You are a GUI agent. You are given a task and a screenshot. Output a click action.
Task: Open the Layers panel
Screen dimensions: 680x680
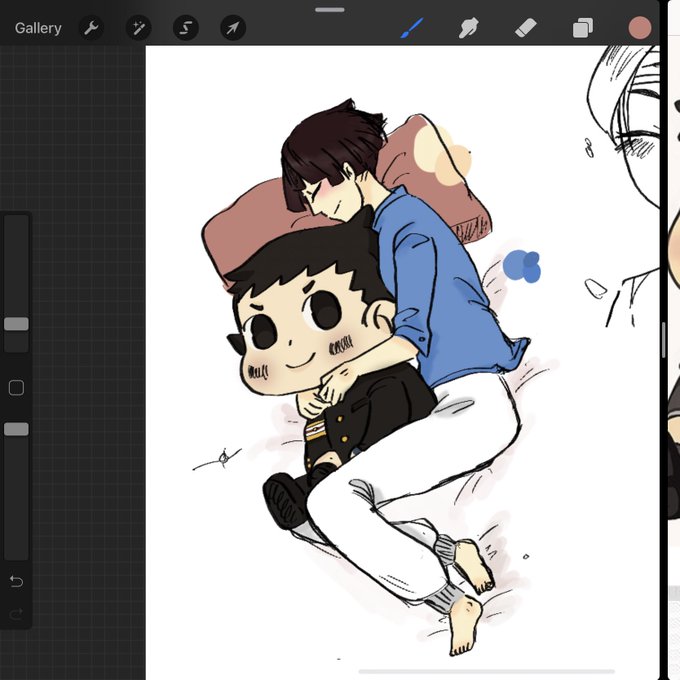pyautogui.click(x=583, y=28)
